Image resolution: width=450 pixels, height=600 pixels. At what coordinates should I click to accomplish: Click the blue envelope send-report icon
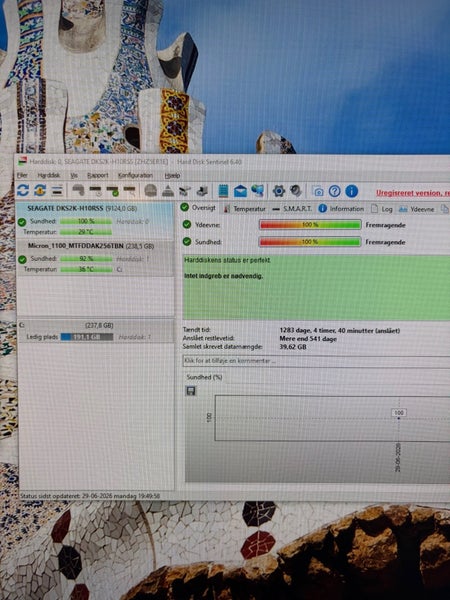tap(240, 191)
